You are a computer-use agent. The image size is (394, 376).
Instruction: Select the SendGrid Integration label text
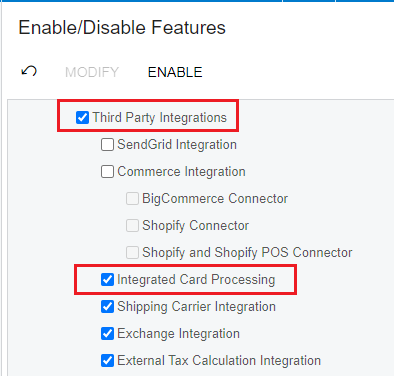click(x=177, y=145)
